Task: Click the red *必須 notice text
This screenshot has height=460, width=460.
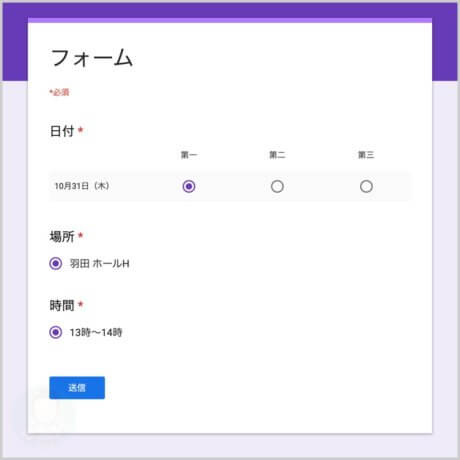Action: coord(59,92)
